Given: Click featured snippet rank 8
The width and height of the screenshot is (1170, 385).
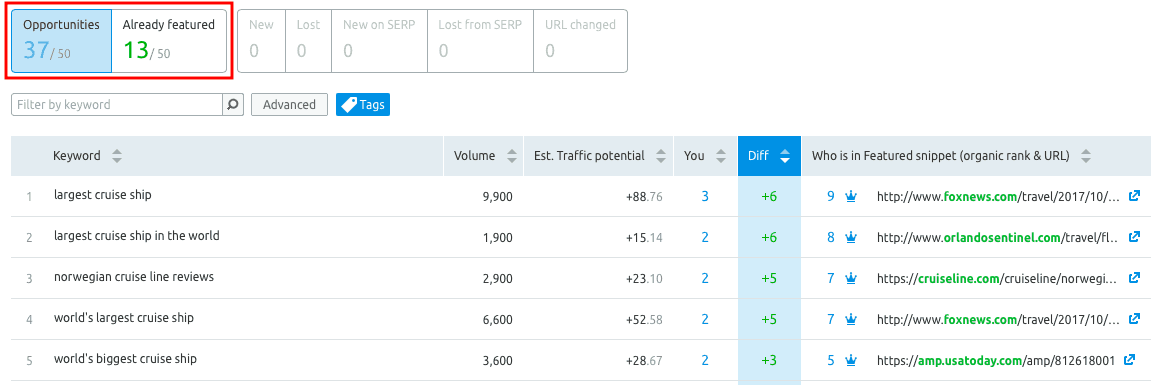Looking at the screenshot, I should point(830,238).
